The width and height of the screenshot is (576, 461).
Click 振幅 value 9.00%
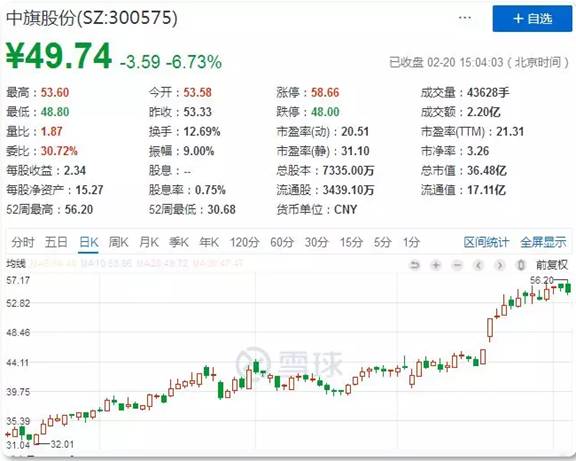point(198,151)
